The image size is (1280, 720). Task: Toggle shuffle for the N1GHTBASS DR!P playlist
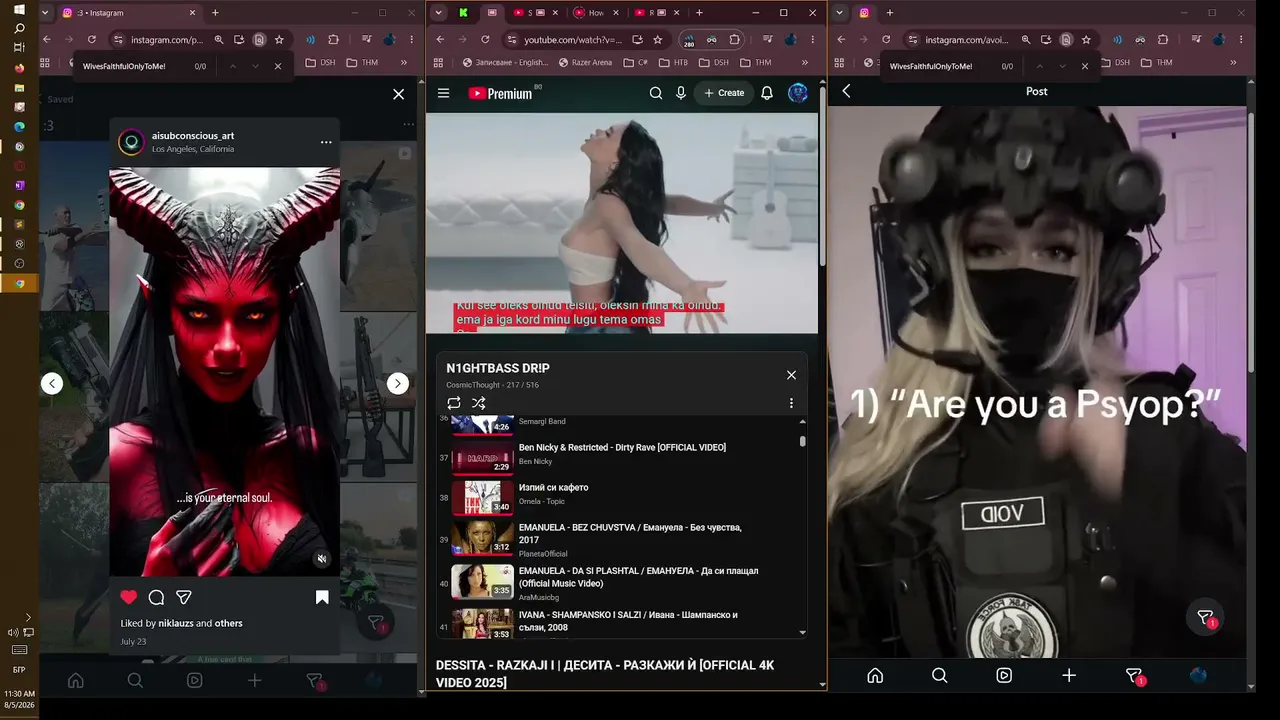[479, 403]
